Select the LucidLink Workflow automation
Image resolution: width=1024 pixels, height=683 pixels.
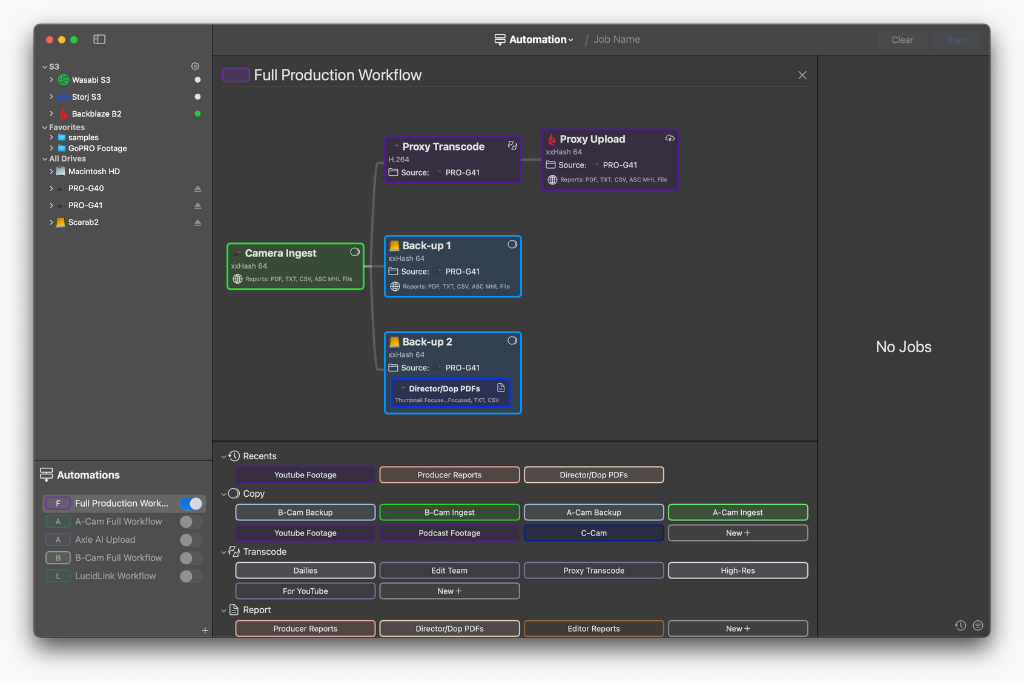(x=124, y=576)
